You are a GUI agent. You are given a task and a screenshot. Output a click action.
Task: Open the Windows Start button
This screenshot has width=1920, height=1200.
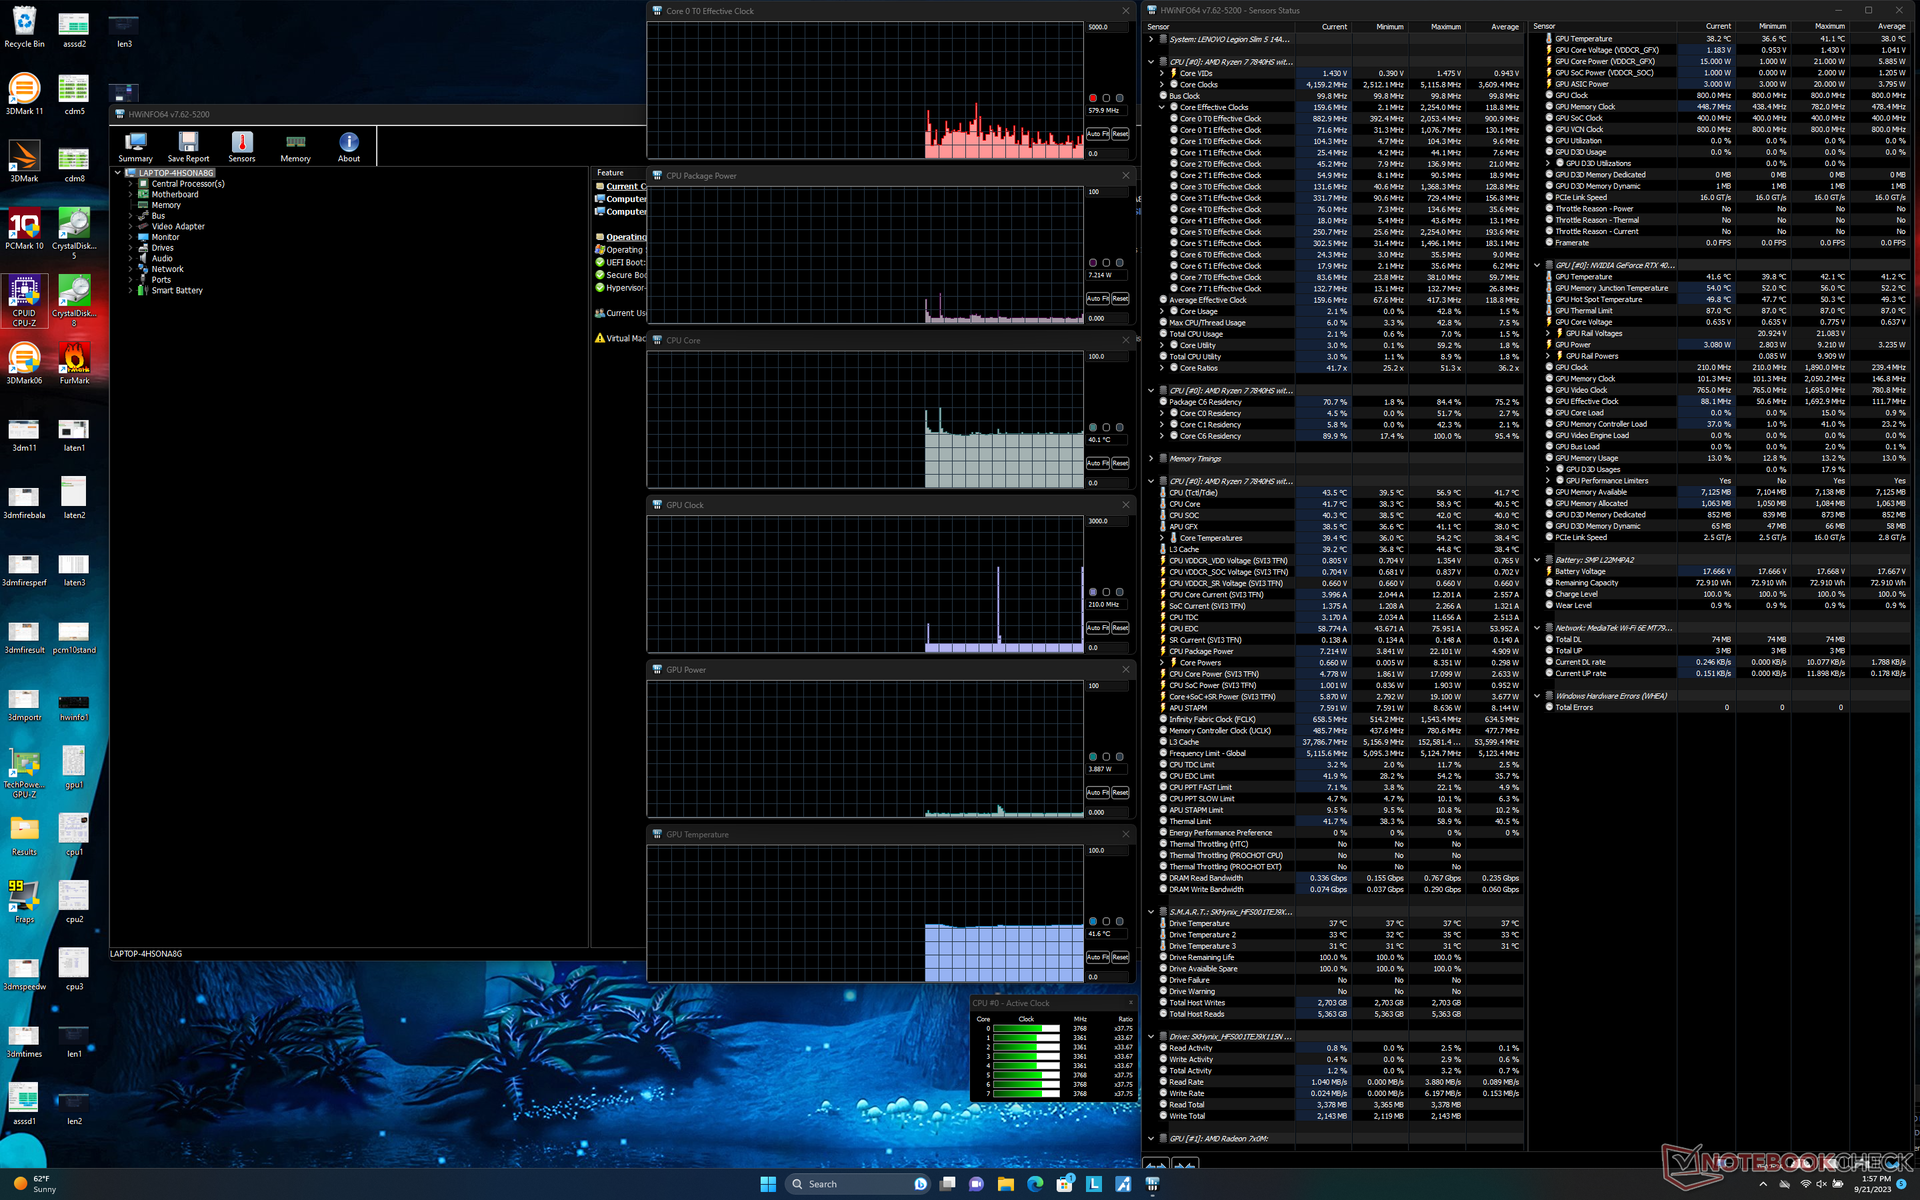pos(768,1184)
